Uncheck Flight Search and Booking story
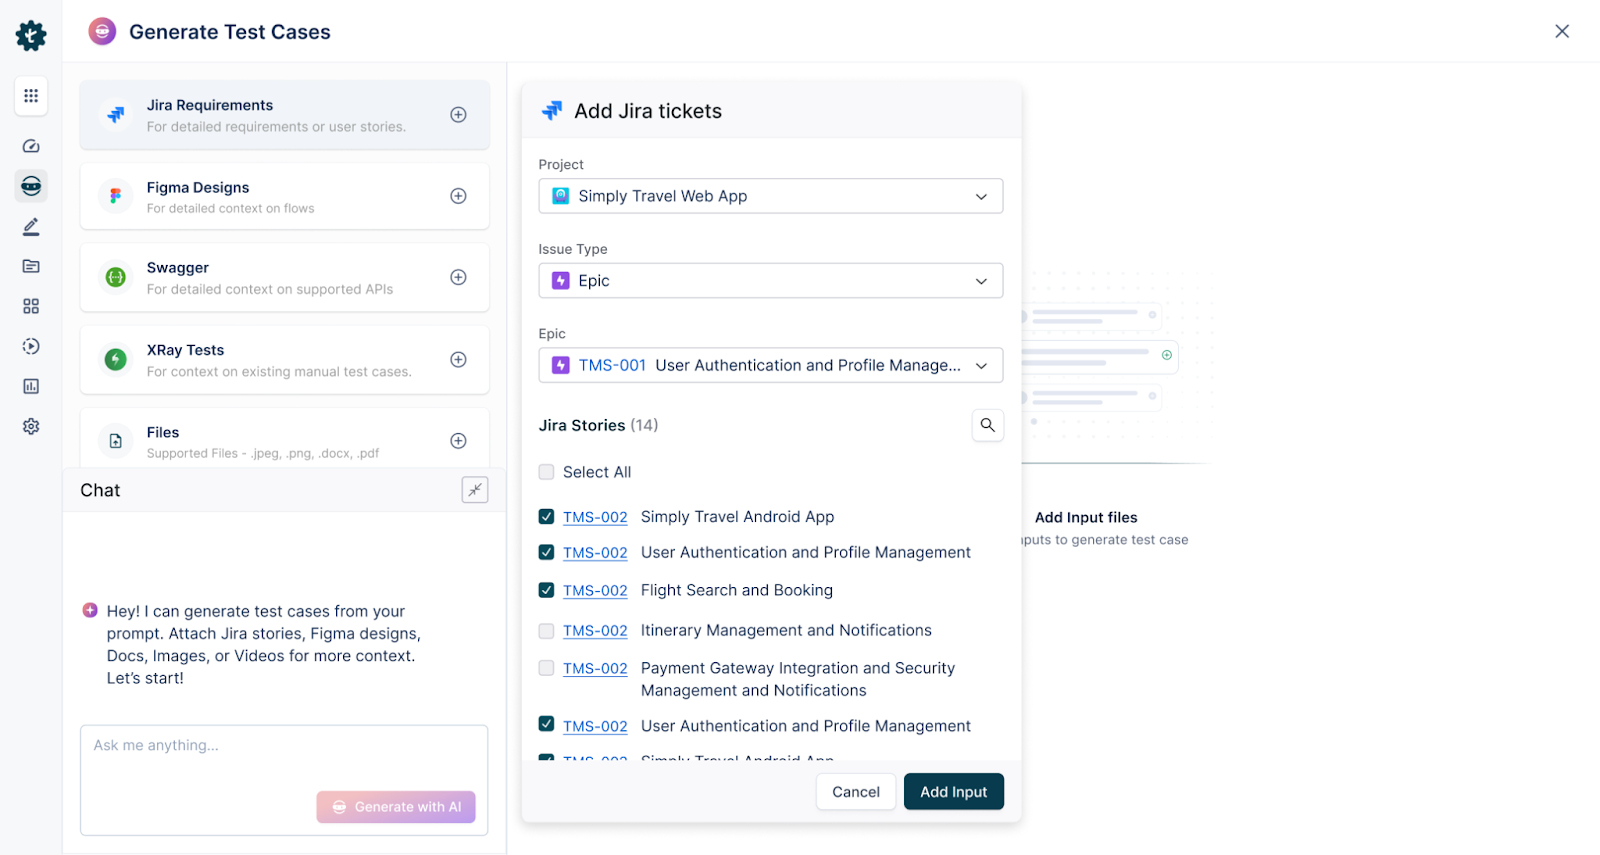This screenshot has width=1600, height=855. coord(546,590)
